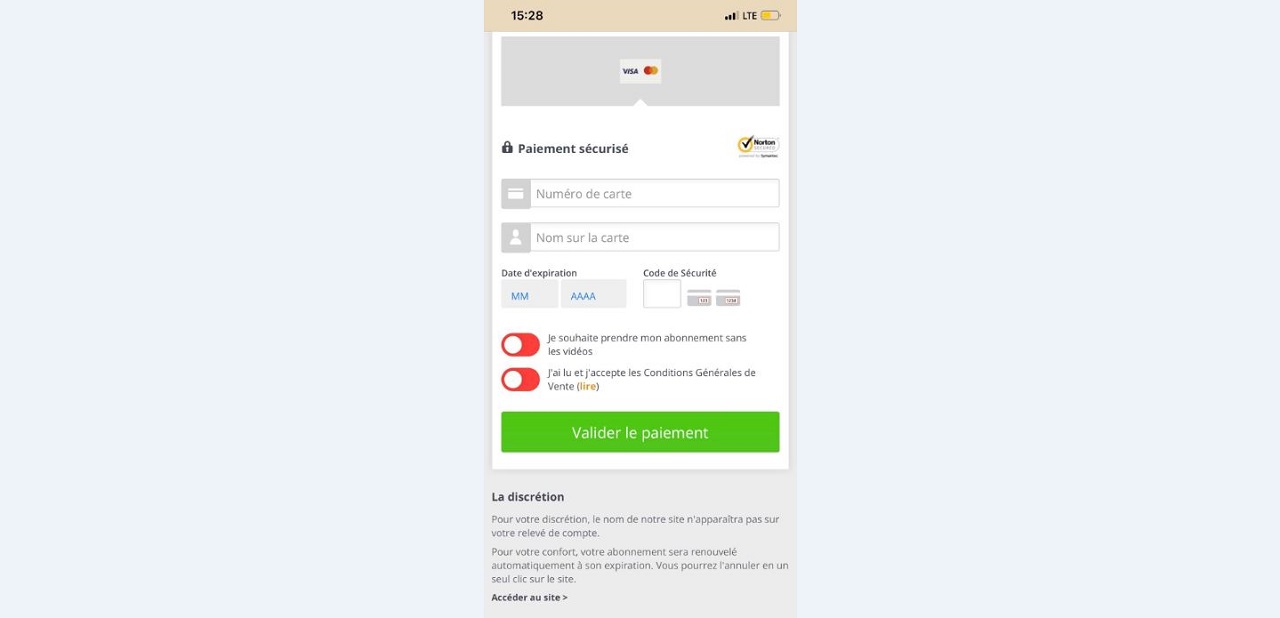Image resolution: width=1280 pixels, height=618 pixels.
Task: Focus the Numéro de carte field
Action: pos(655,193)
